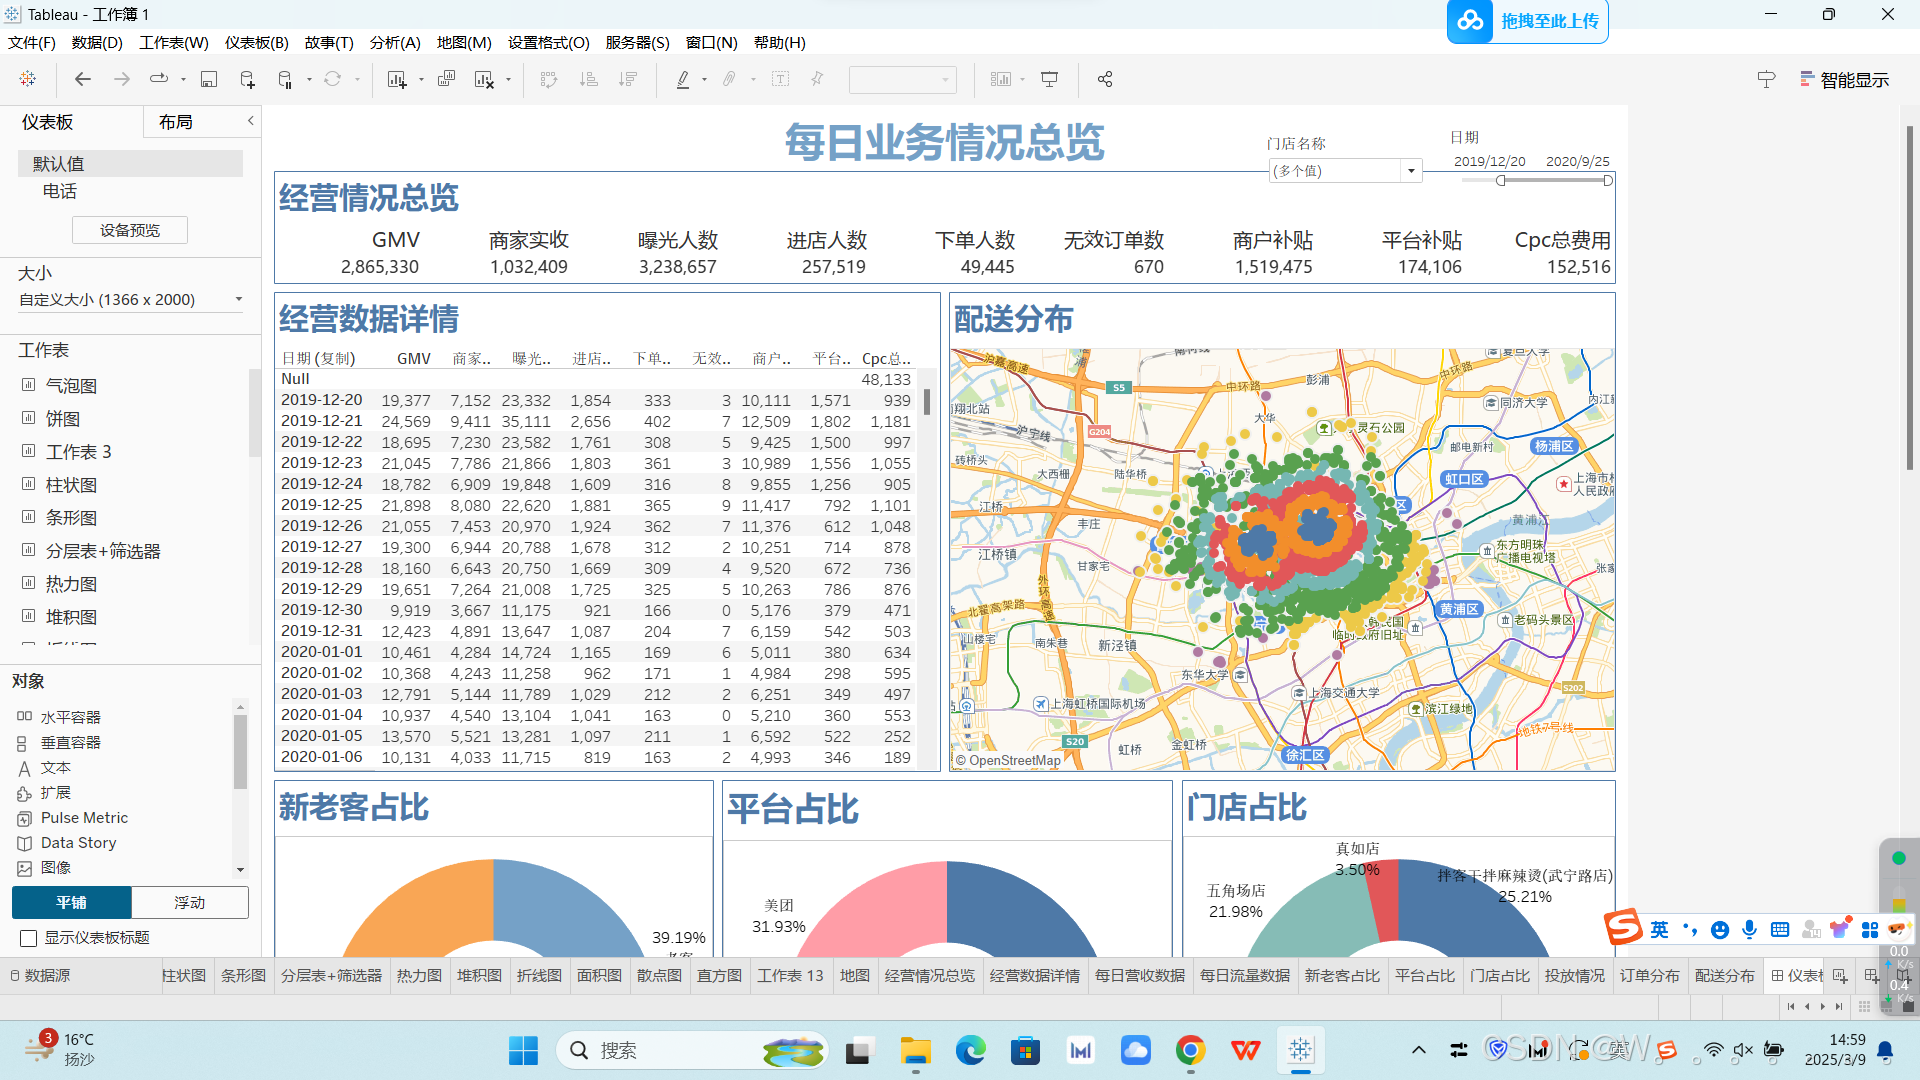The image size is (1920, 1080).
Task: Open the dashboard size dropdown 自定义大小
Action: (130, 298)
